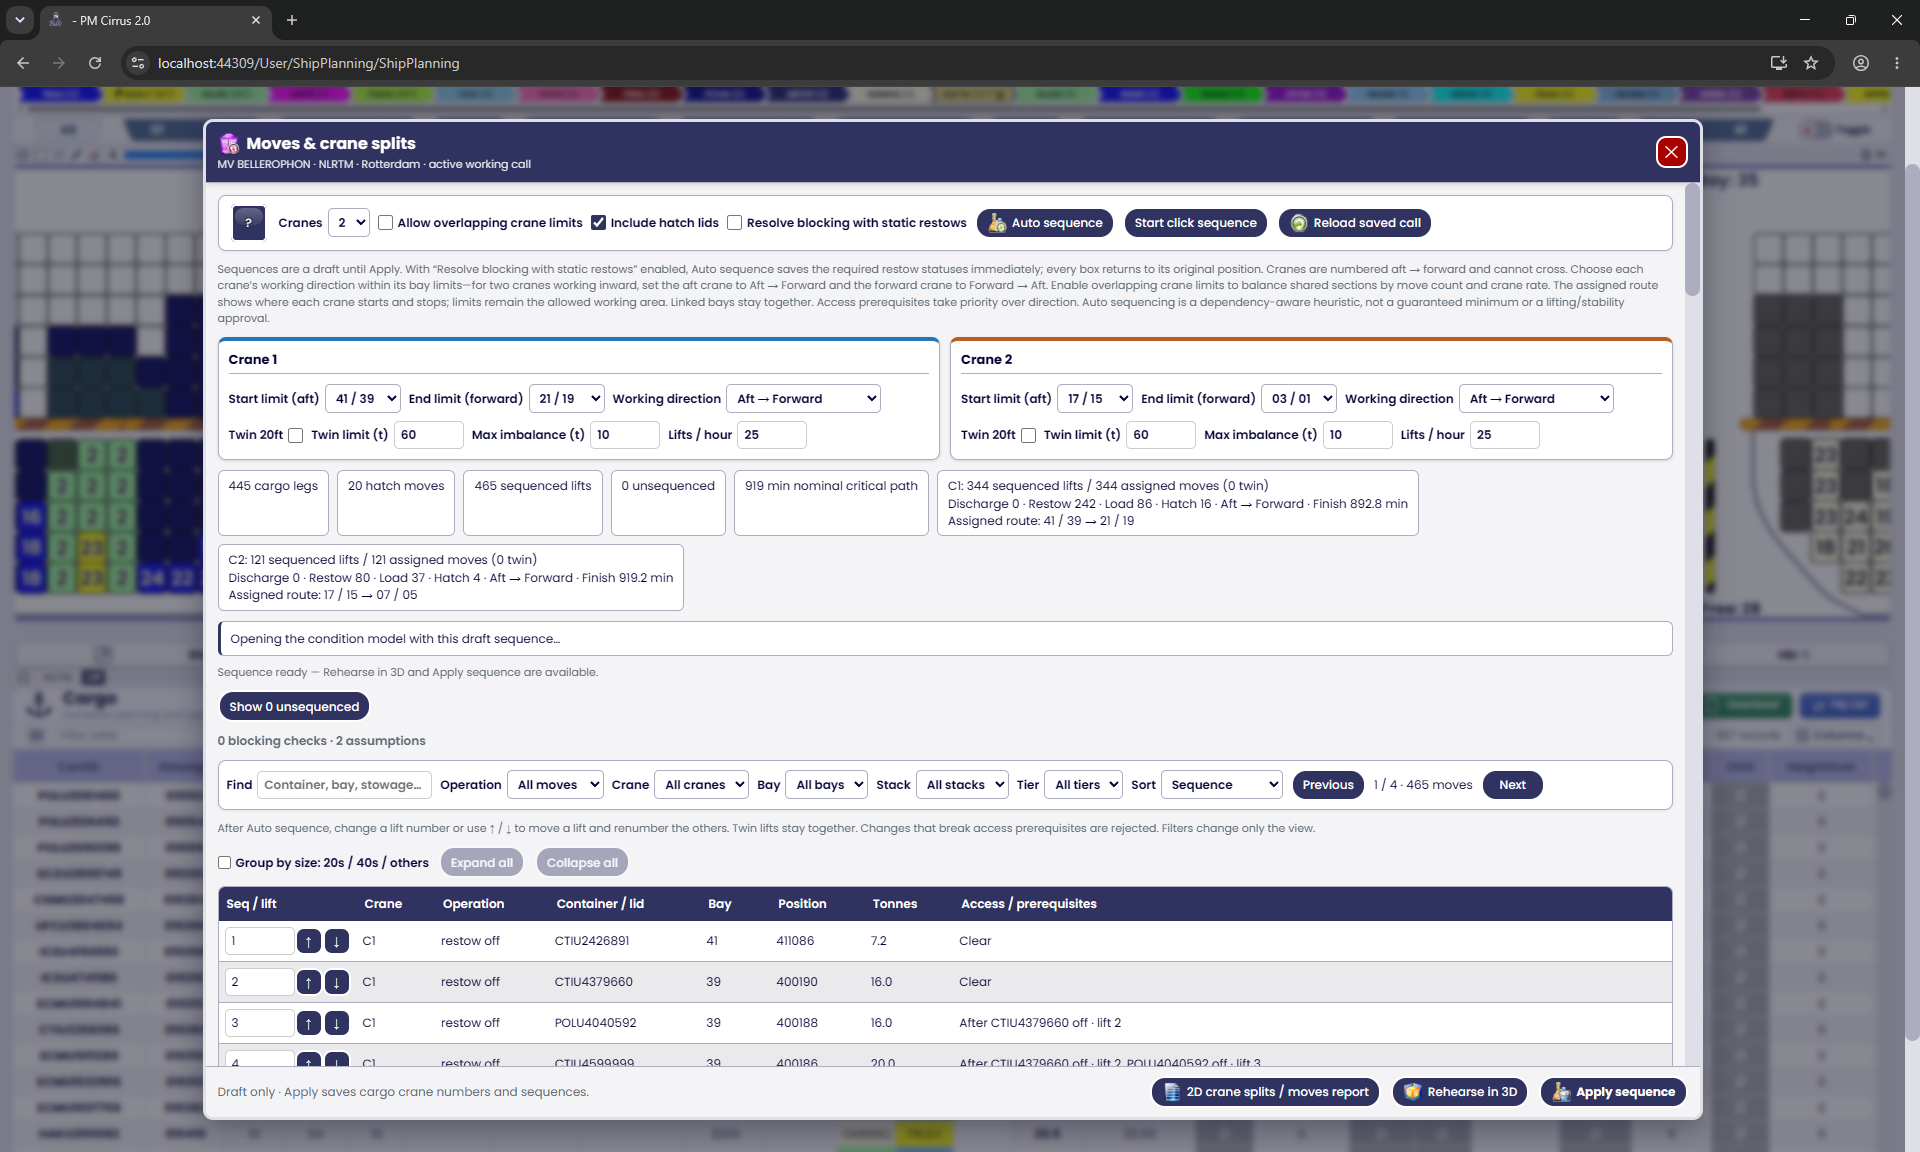Image resolution: width=1920 pixels, height=1152 pixels.
Task: Open 2D crane splits / moves report
Action: click(x=1266, y=1092)
